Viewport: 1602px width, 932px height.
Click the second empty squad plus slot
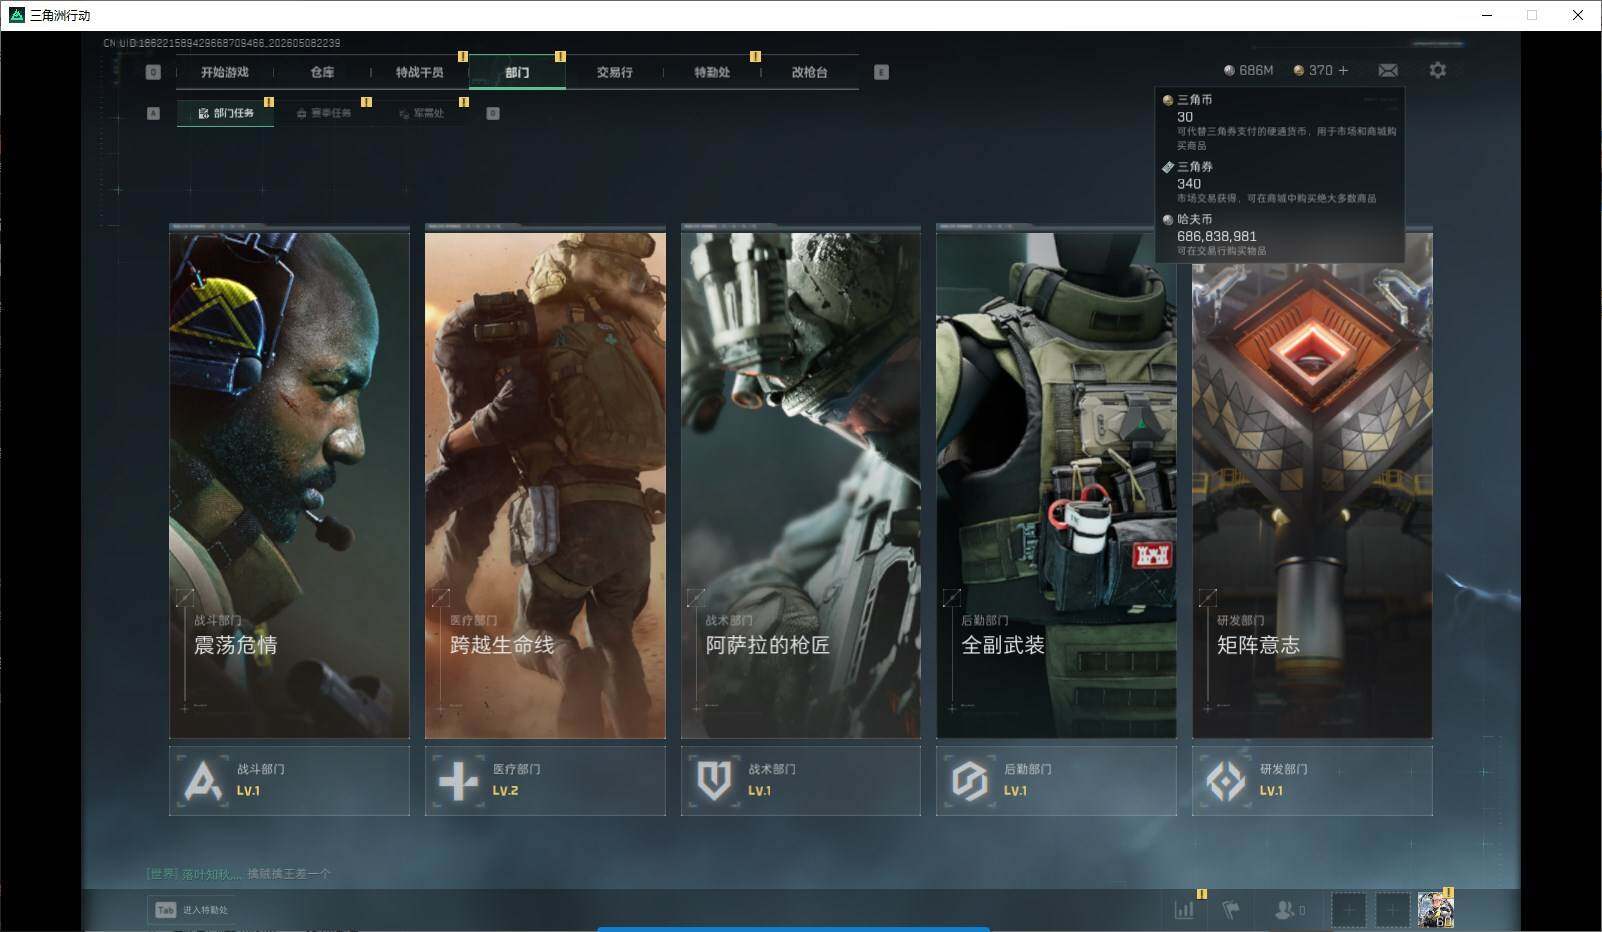(x=1391, y=910)
